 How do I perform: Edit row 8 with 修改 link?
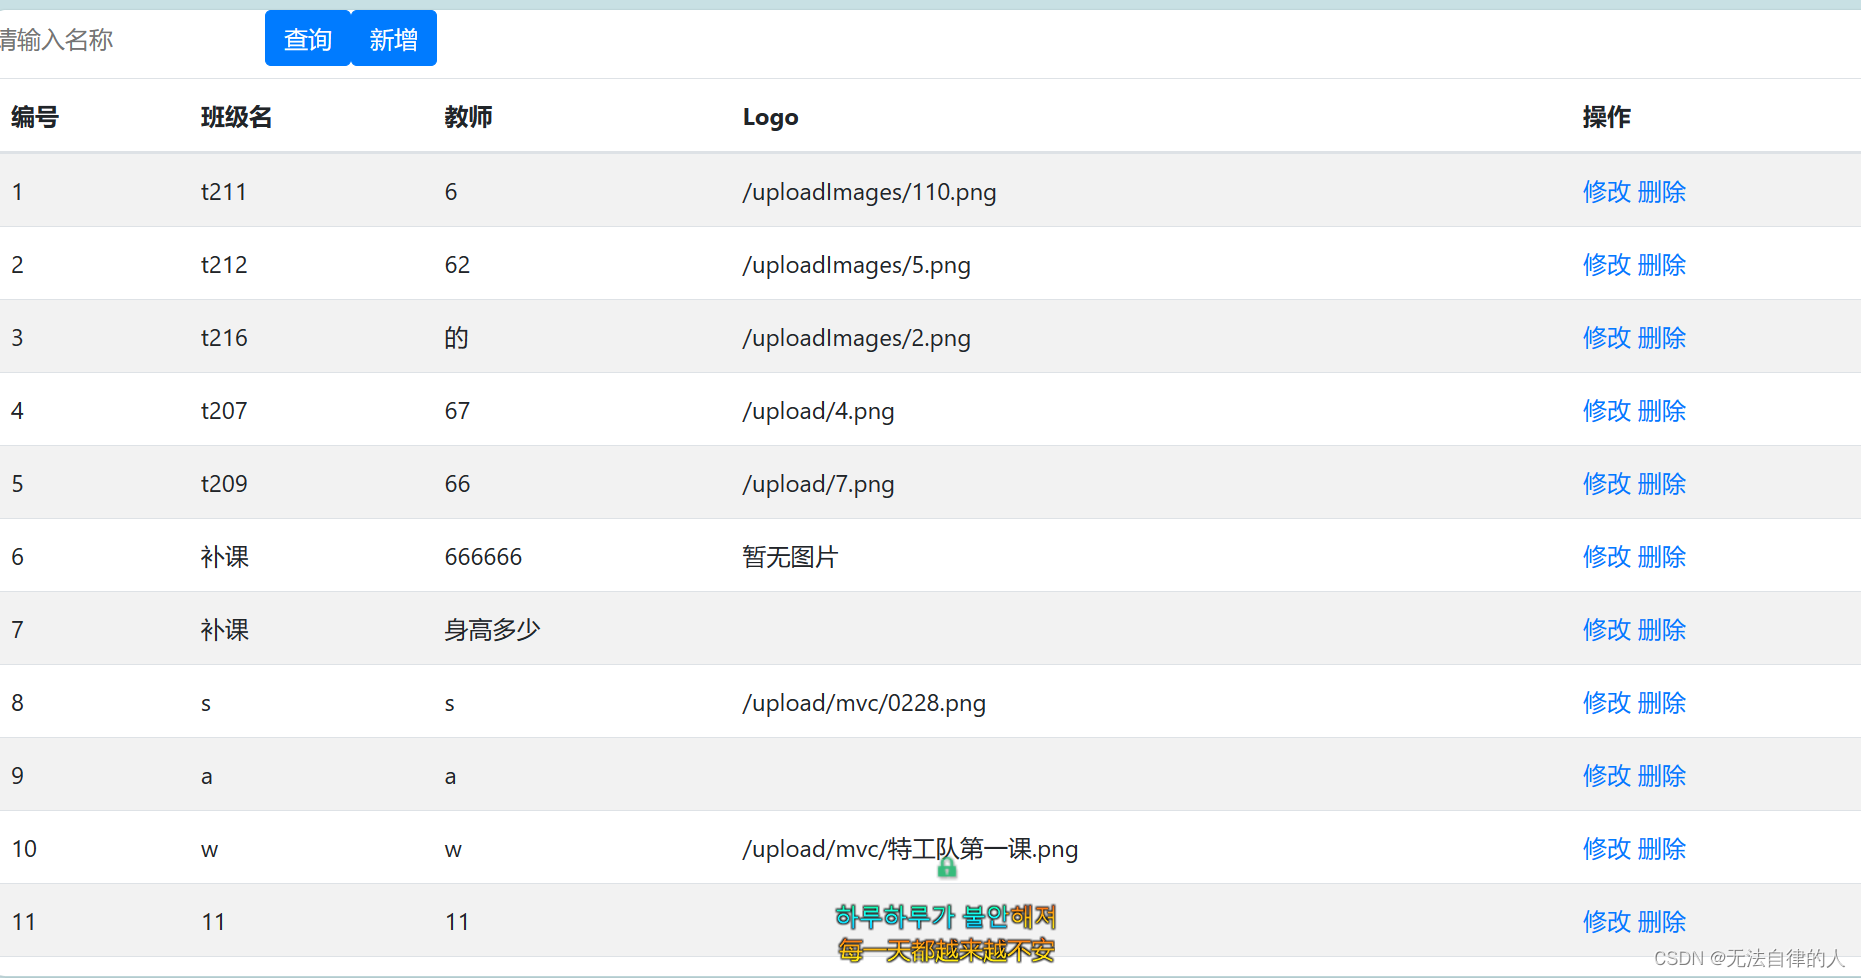[x=1607, y=702]
